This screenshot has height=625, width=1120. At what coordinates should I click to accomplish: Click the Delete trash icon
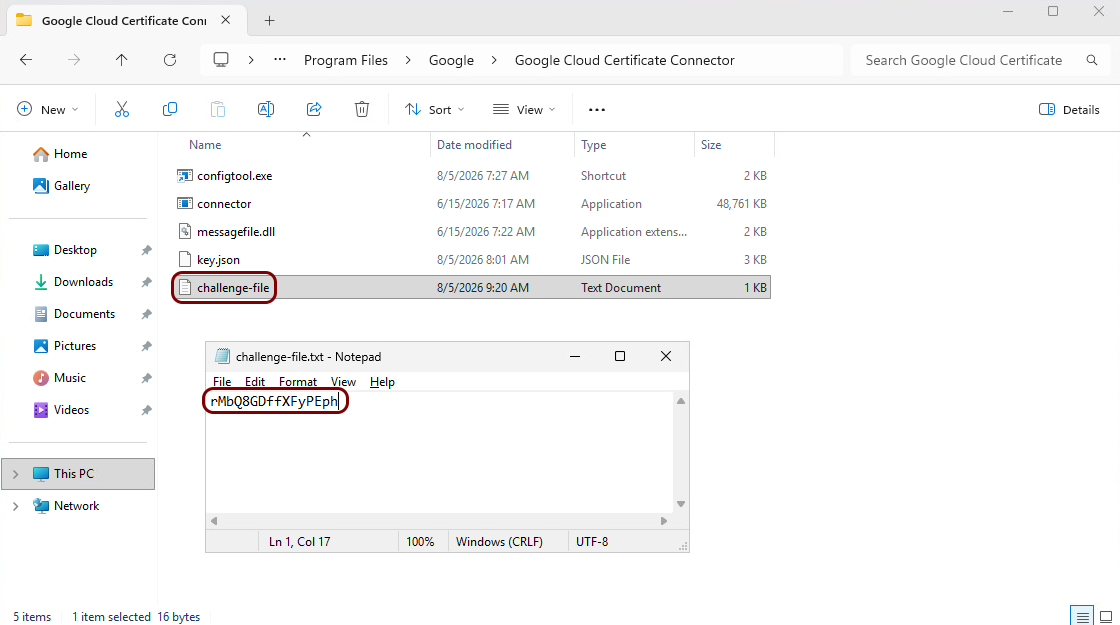click(362, 109)
